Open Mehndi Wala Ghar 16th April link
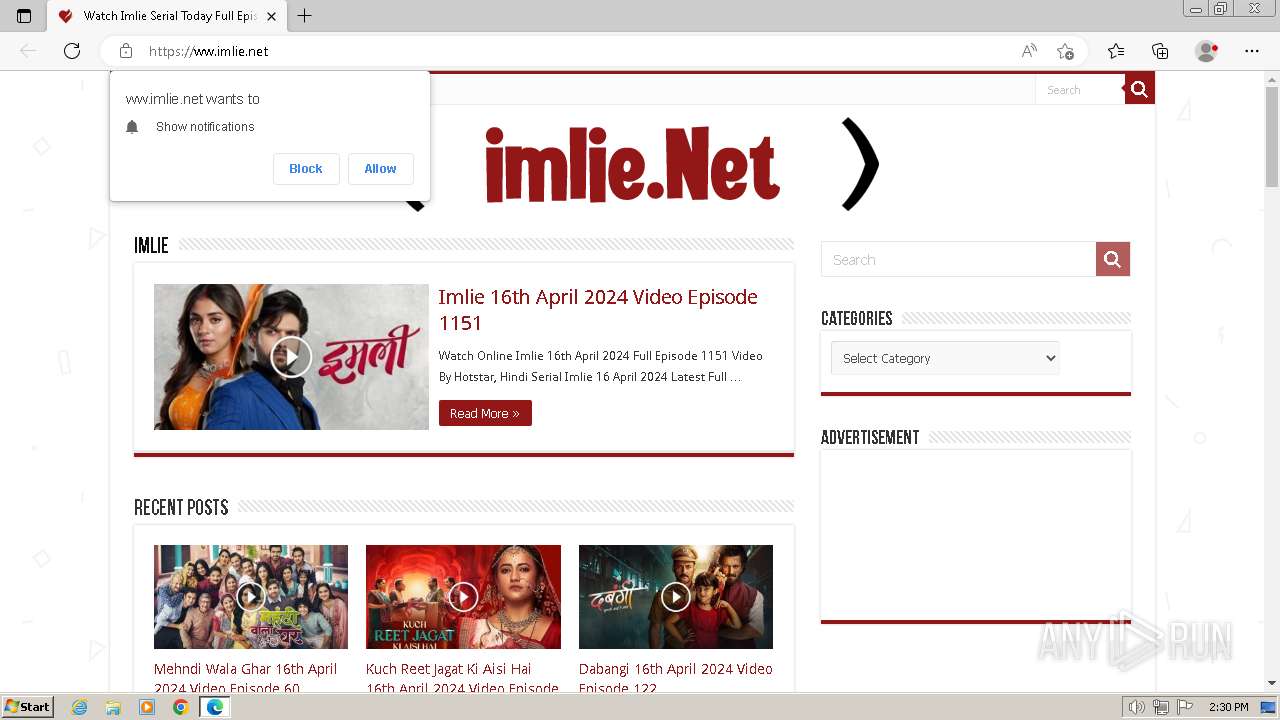Screen dimensions: 1280x720 pos(246,677)
